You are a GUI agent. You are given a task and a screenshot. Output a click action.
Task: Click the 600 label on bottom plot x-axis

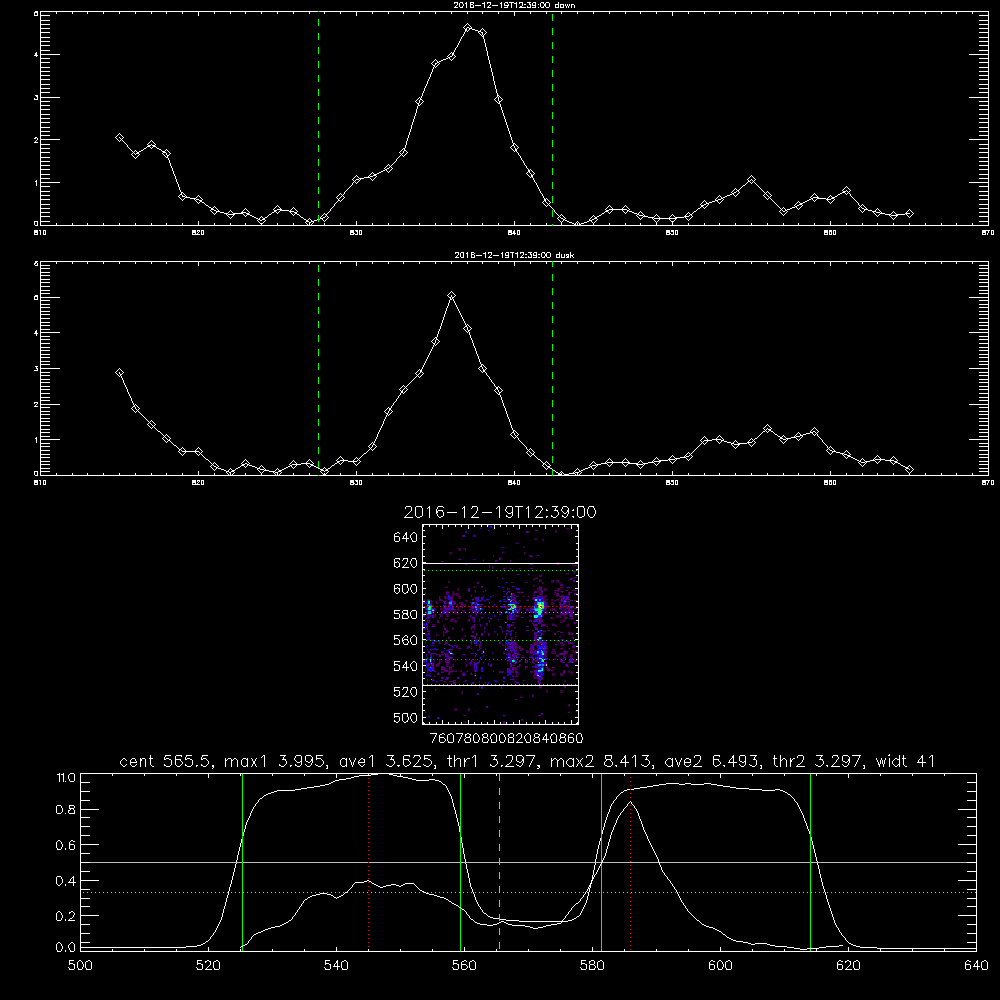720,966
